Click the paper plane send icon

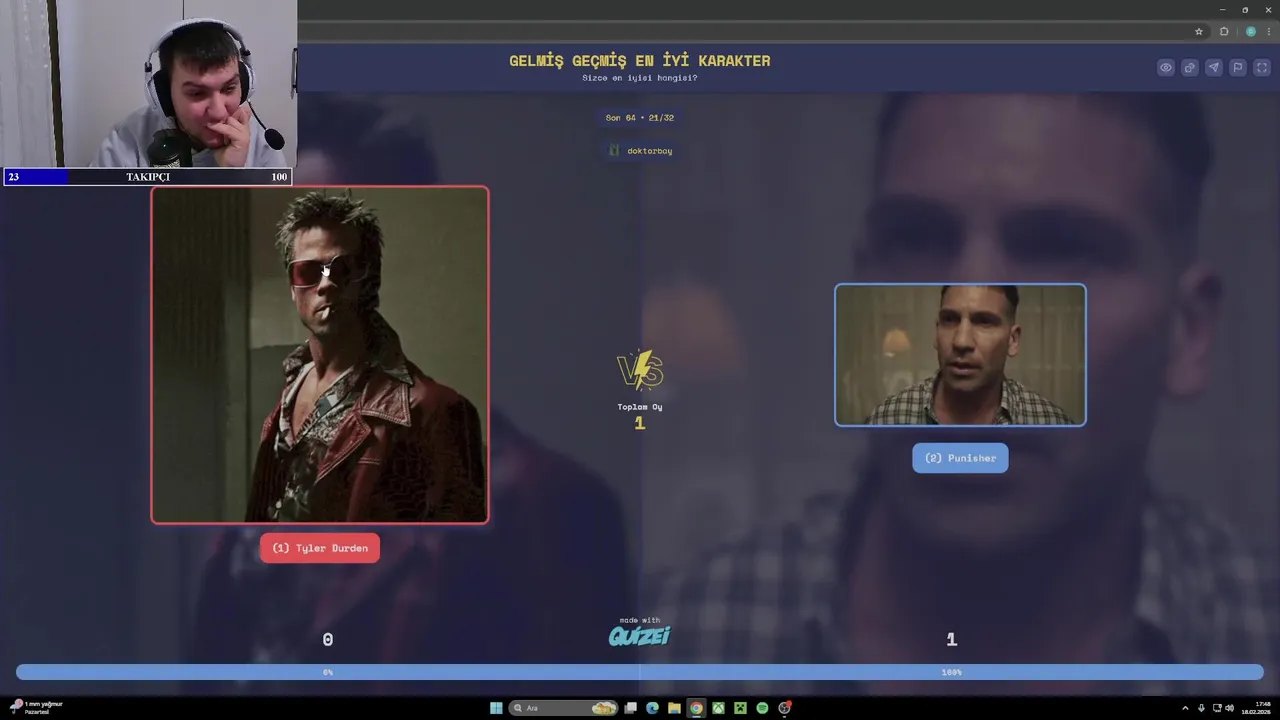pos(1214,68)
